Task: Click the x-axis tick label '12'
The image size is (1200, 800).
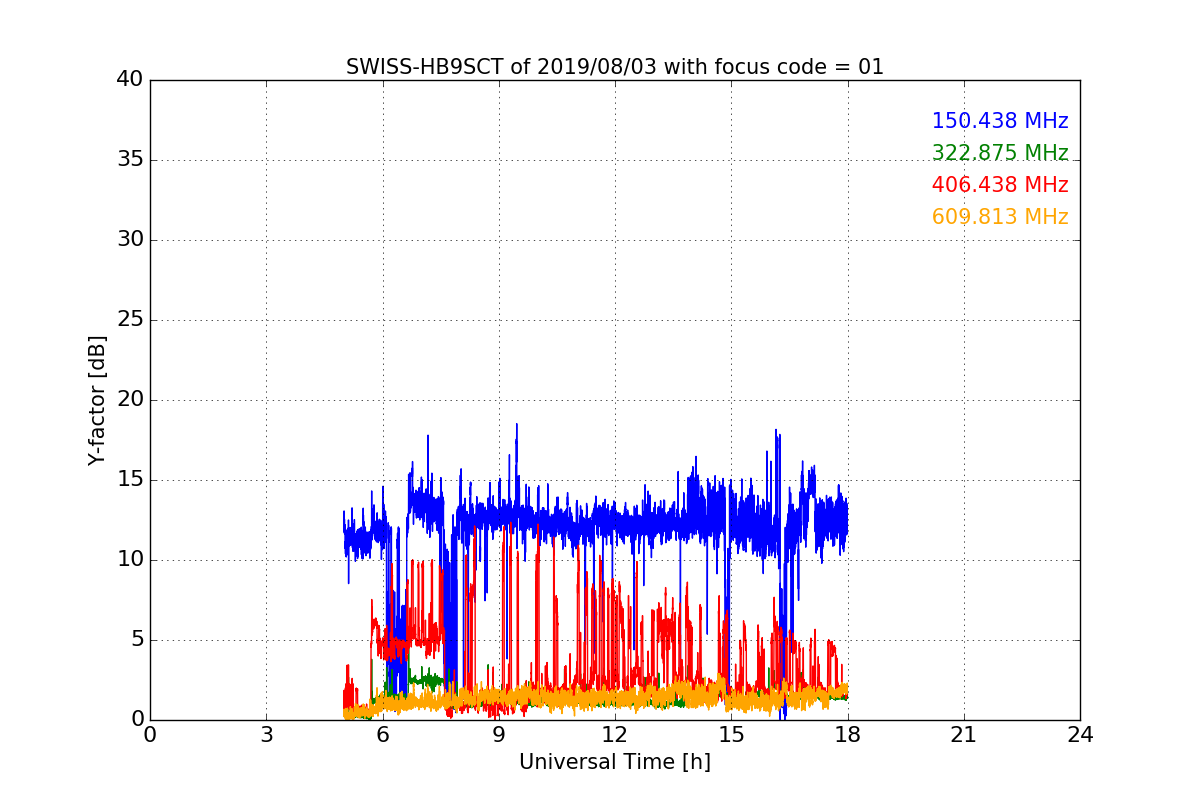Action: 615,735
